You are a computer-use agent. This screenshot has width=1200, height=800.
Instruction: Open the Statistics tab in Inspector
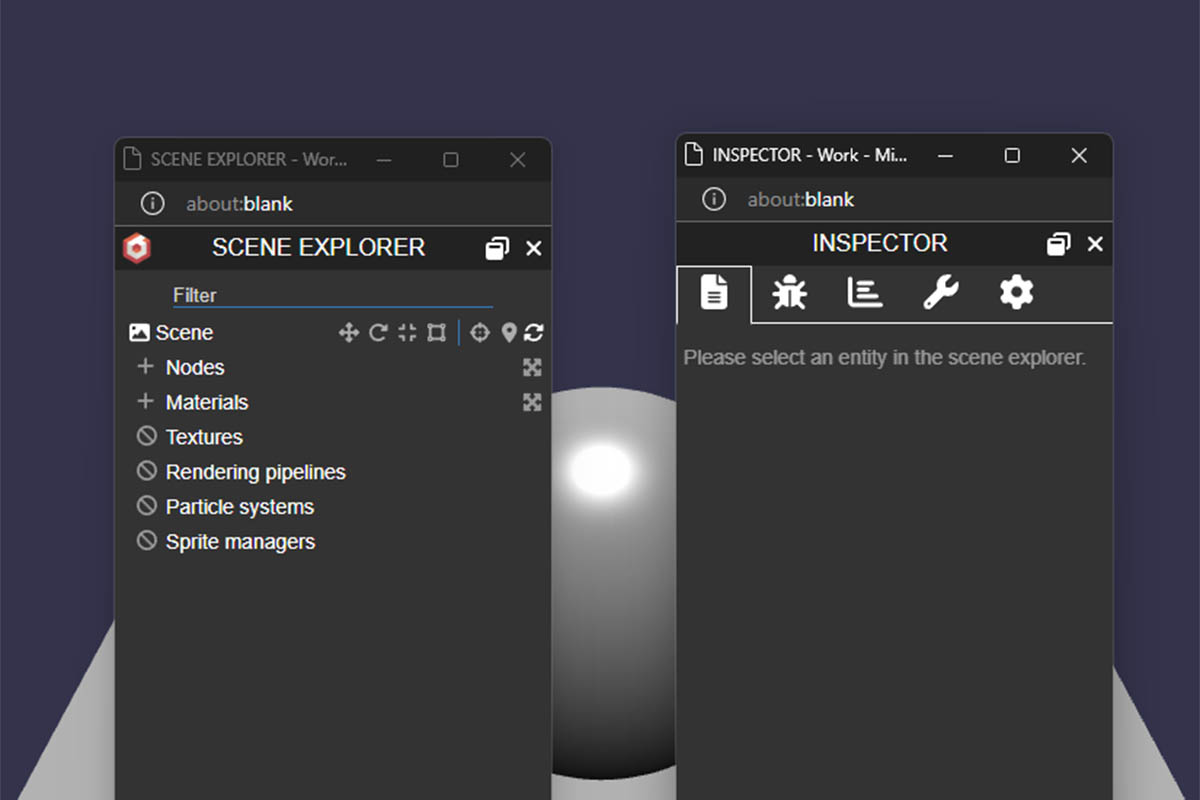(x=865, y=293)
